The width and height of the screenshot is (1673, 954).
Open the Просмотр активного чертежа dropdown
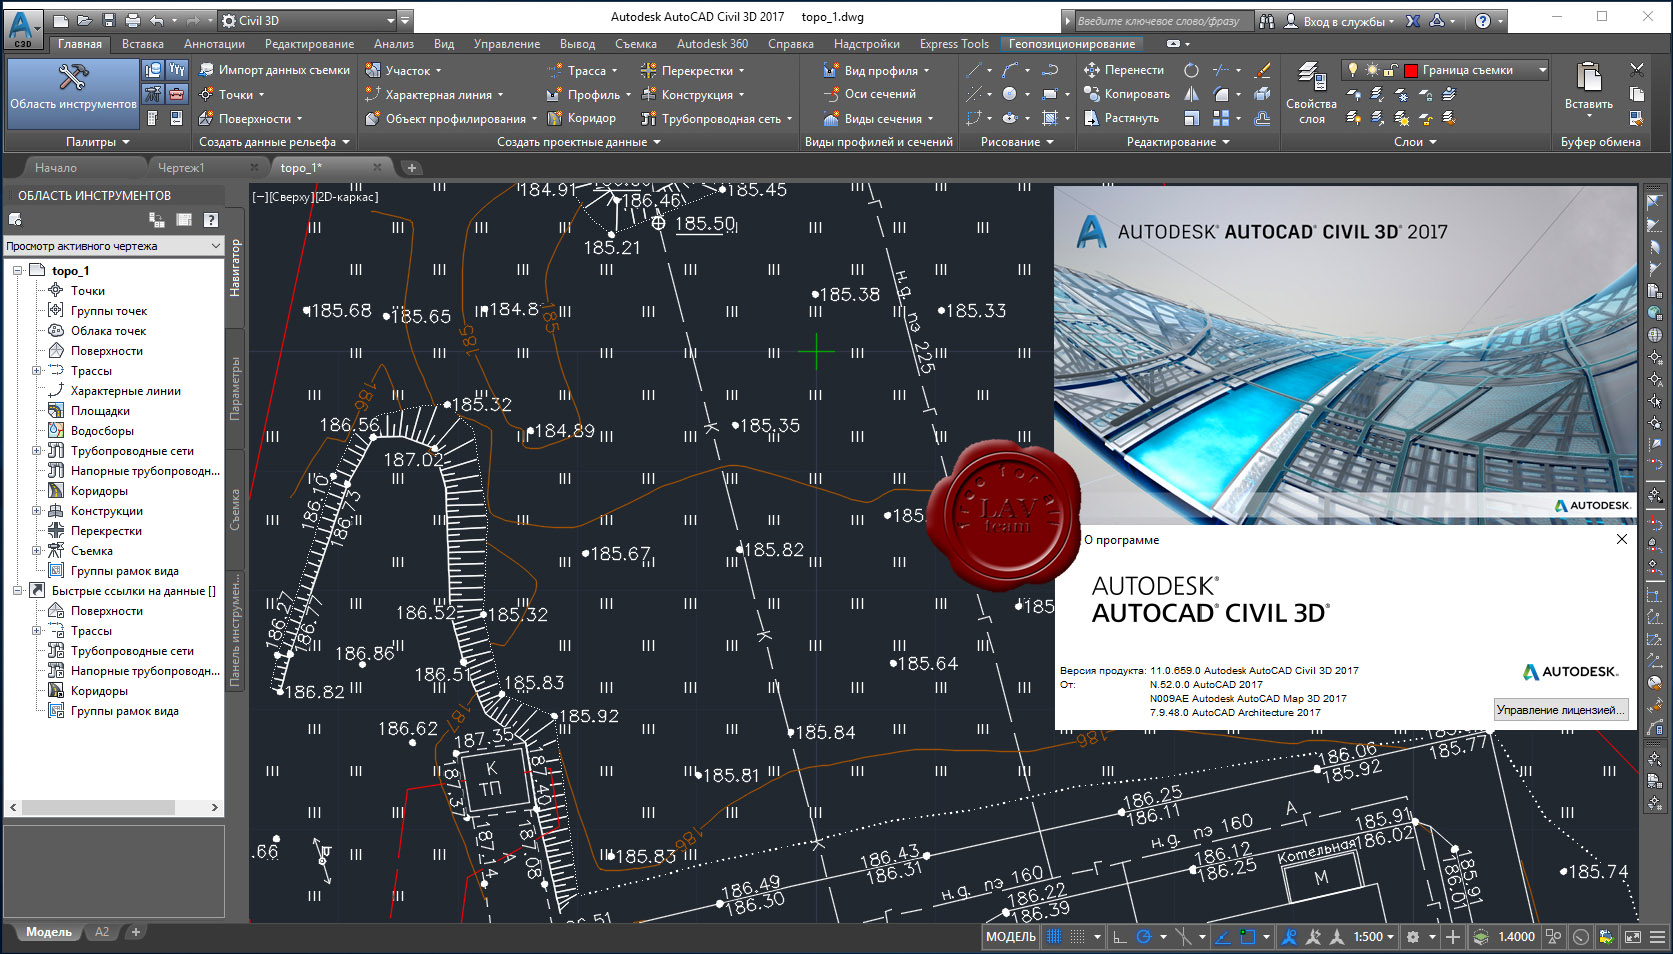(x=113, y=246)
